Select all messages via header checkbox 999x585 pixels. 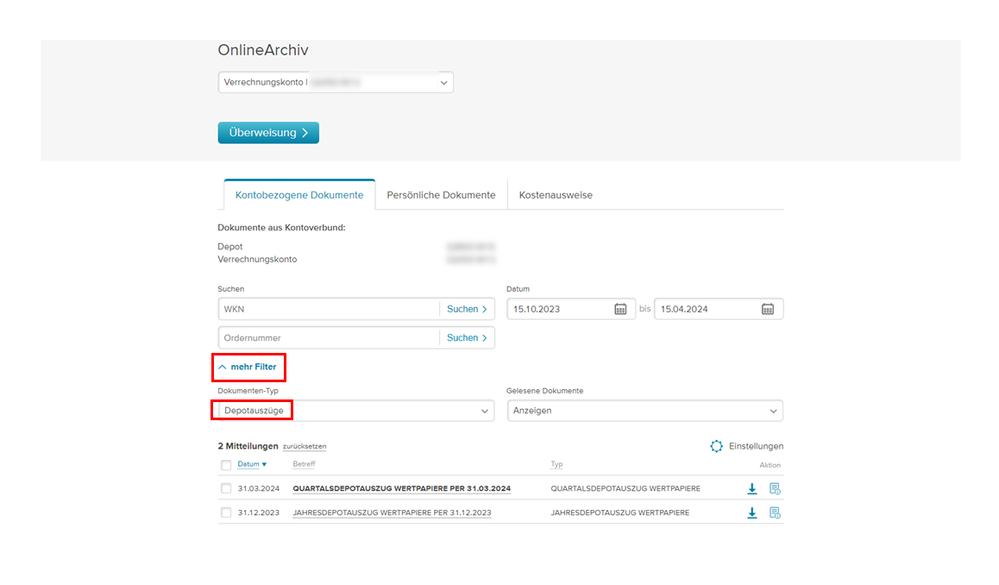226,464
